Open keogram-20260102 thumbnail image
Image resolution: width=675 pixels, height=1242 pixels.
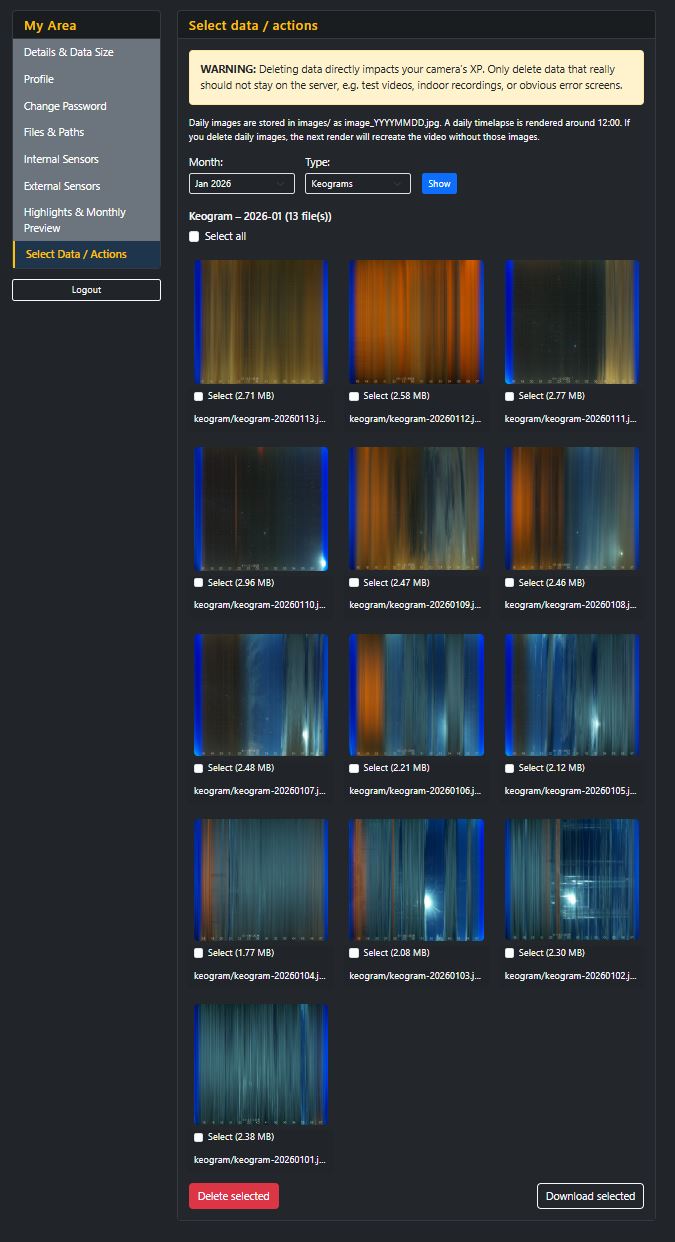point(572,880)
